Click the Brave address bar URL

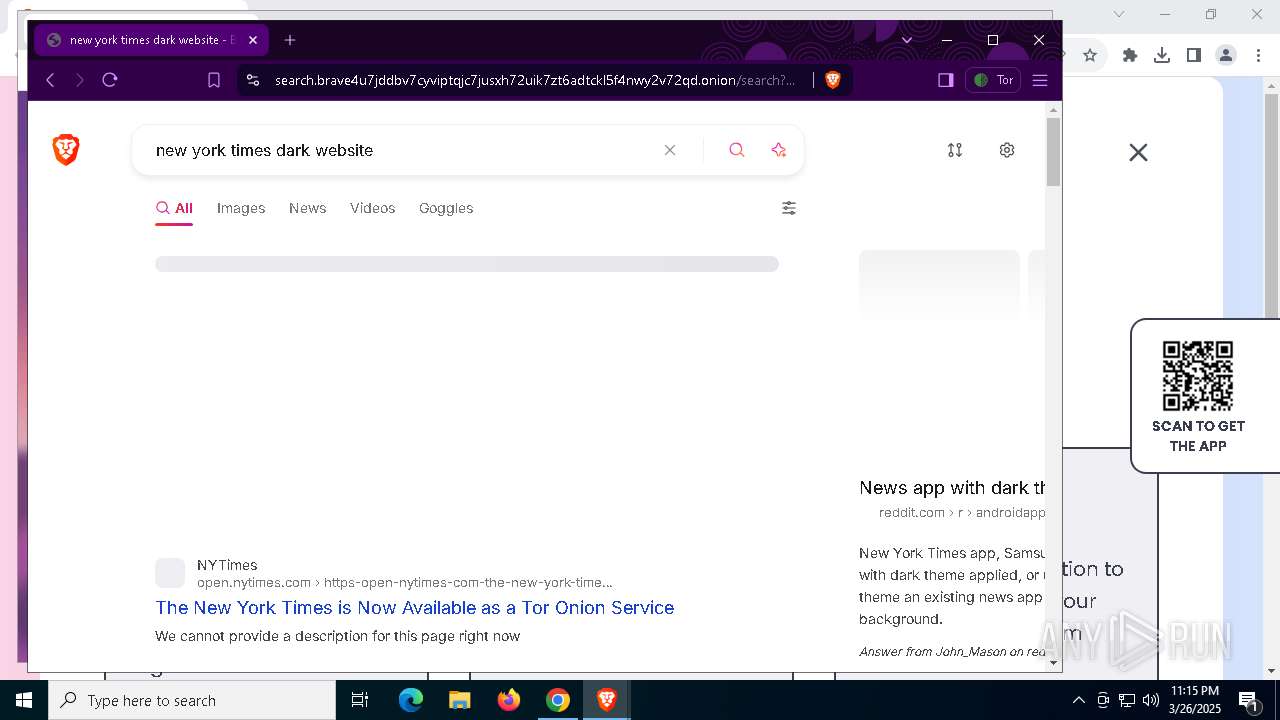535,80
